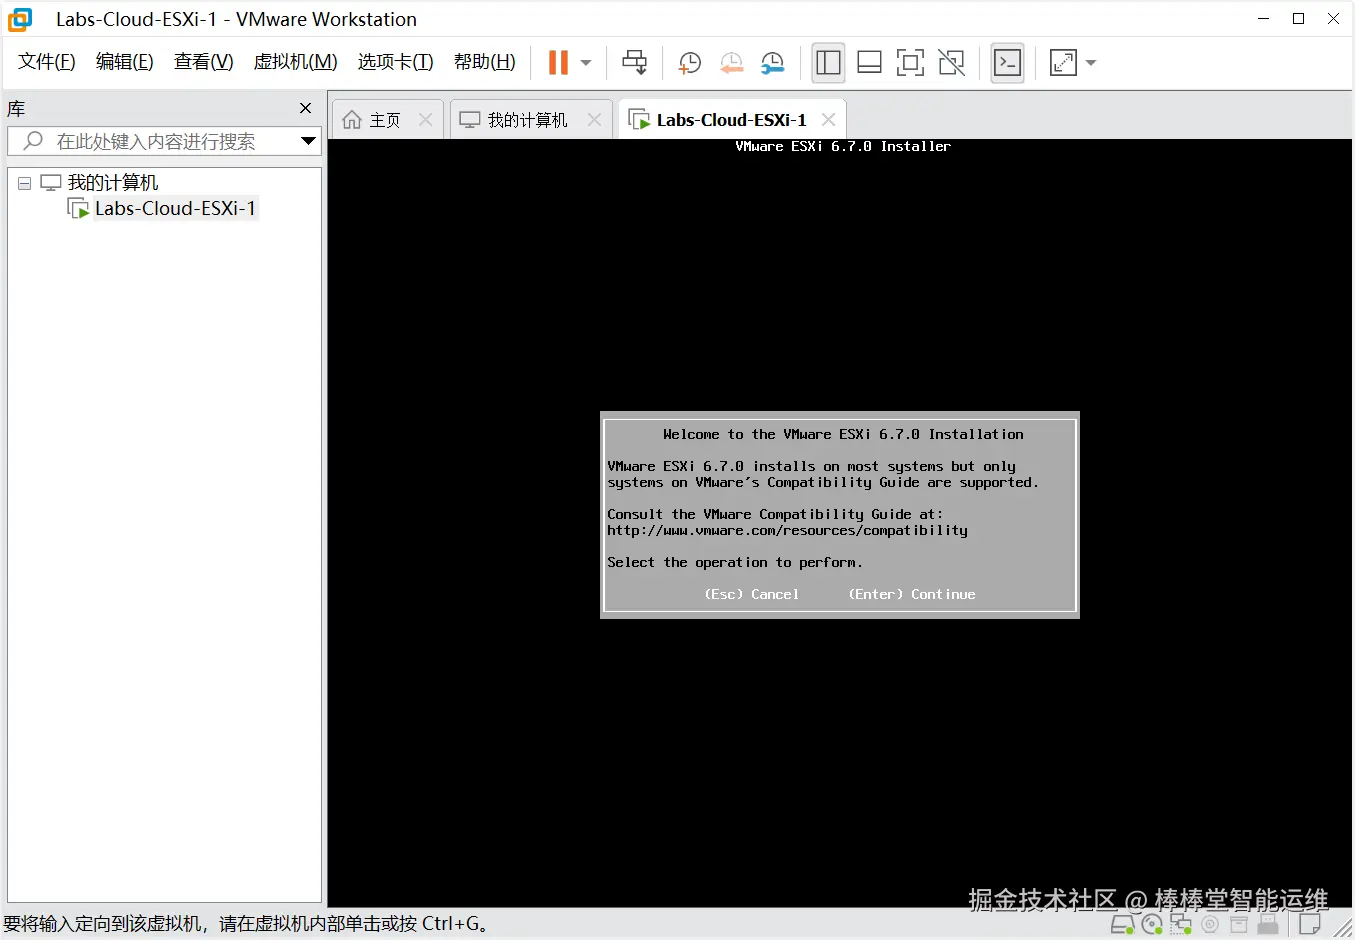Viewport: 1355px width, 940px height.
Task: Click the CD/DVD drive status icon
Action: [1152, 925]
